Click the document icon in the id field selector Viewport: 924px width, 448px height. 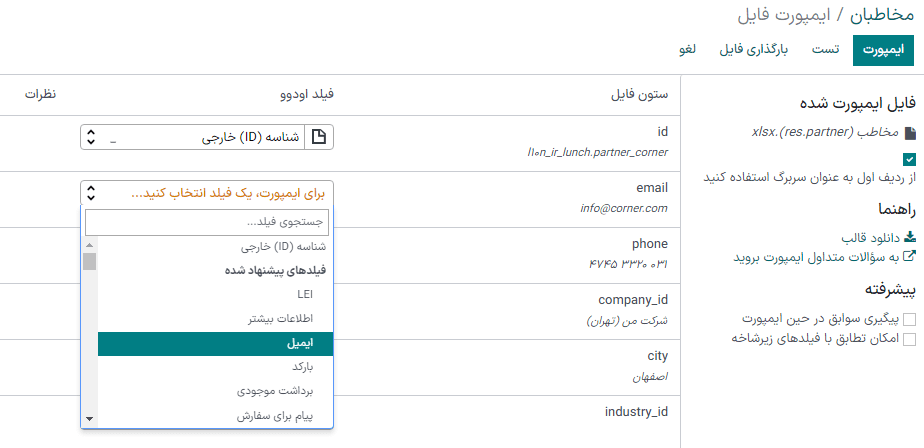pyautogui.click(x=319, y=138)
